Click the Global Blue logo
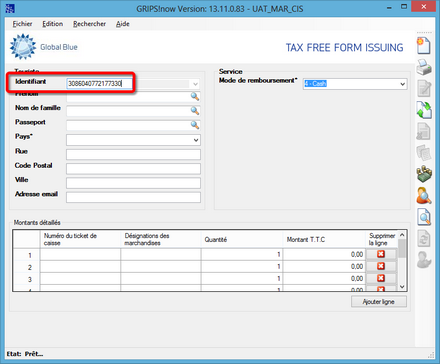The width and height of the screenshot is (440, 364). 44,47
